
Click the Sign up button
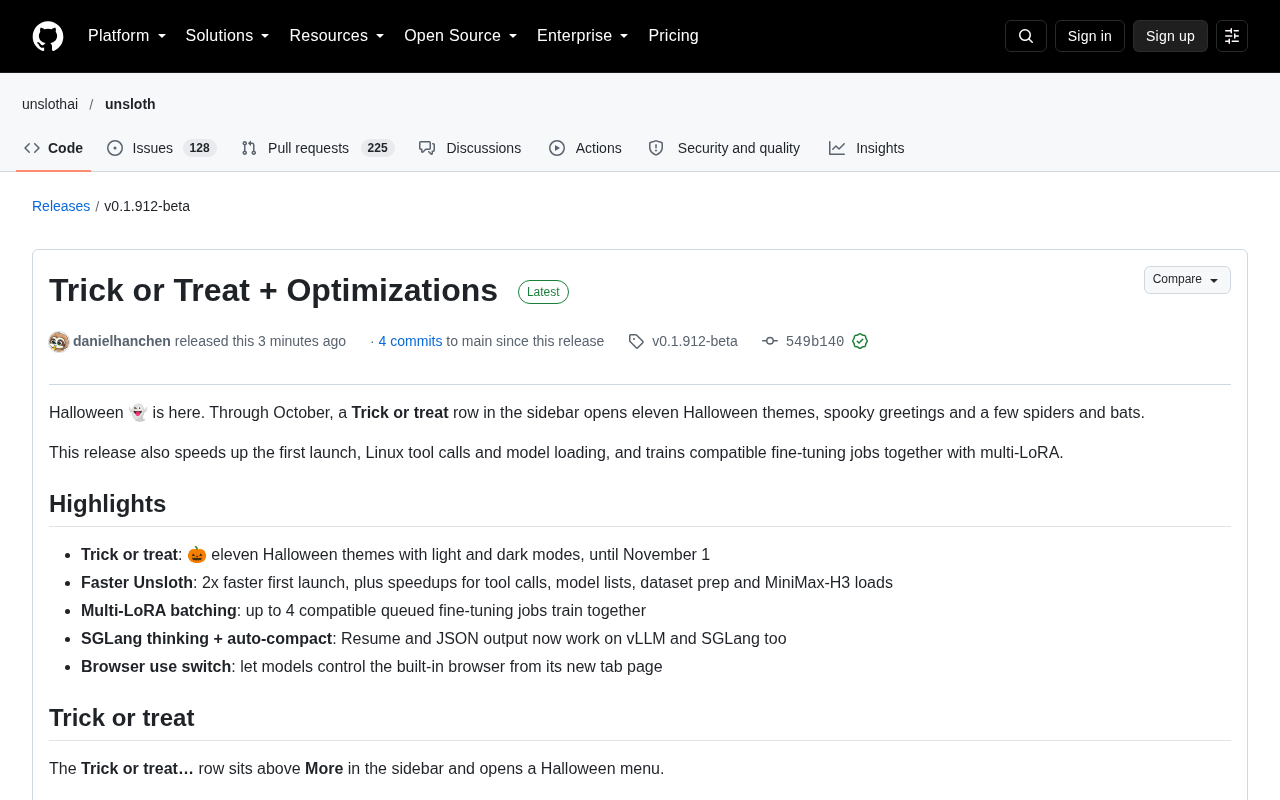pyautogui.click(x=1170, y=36)
